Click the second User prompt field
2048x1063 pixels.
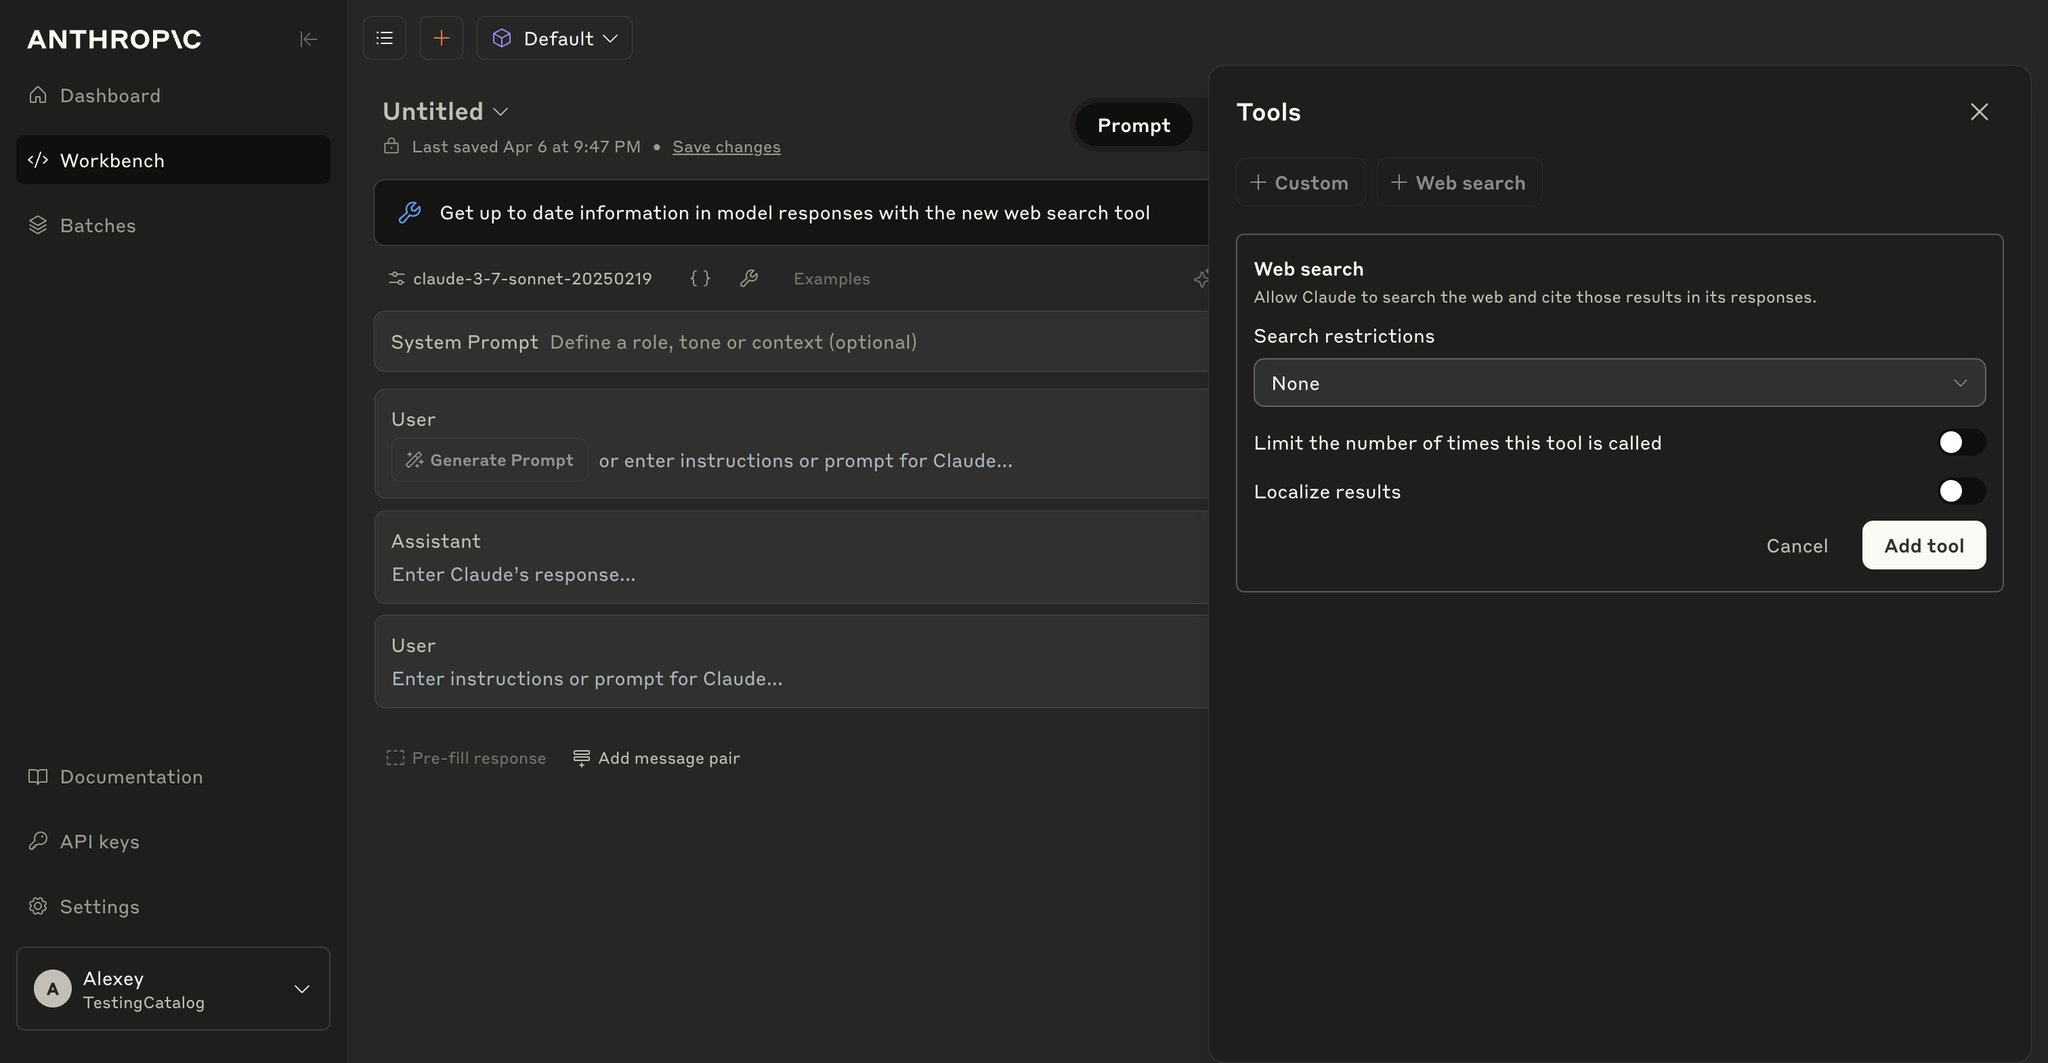tap(791, 662)
